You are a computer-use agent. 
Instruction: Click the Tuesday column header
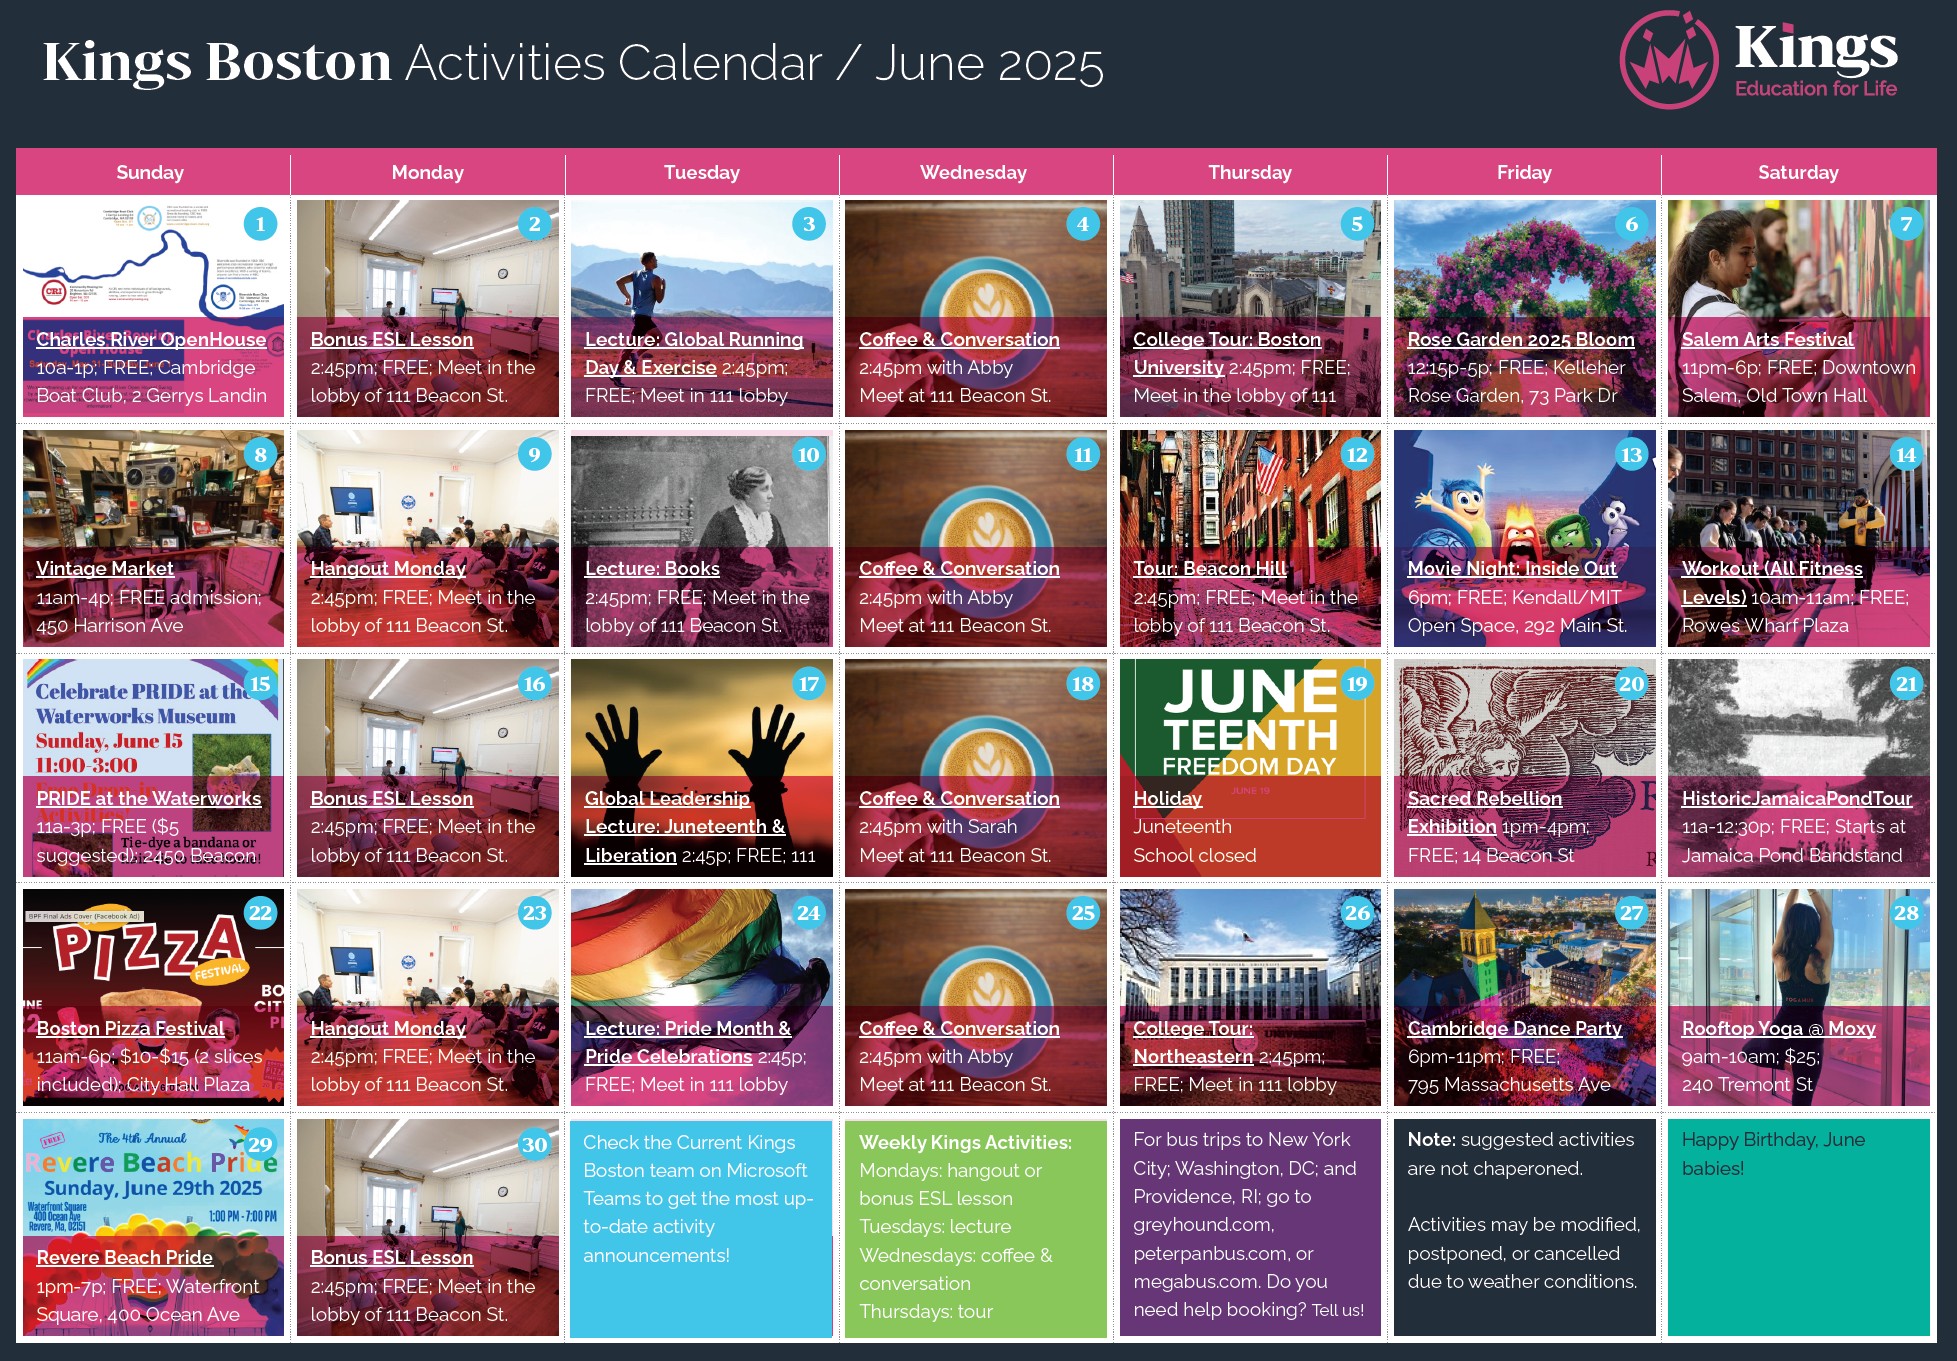pyautogui.click(x=702, y=172)
